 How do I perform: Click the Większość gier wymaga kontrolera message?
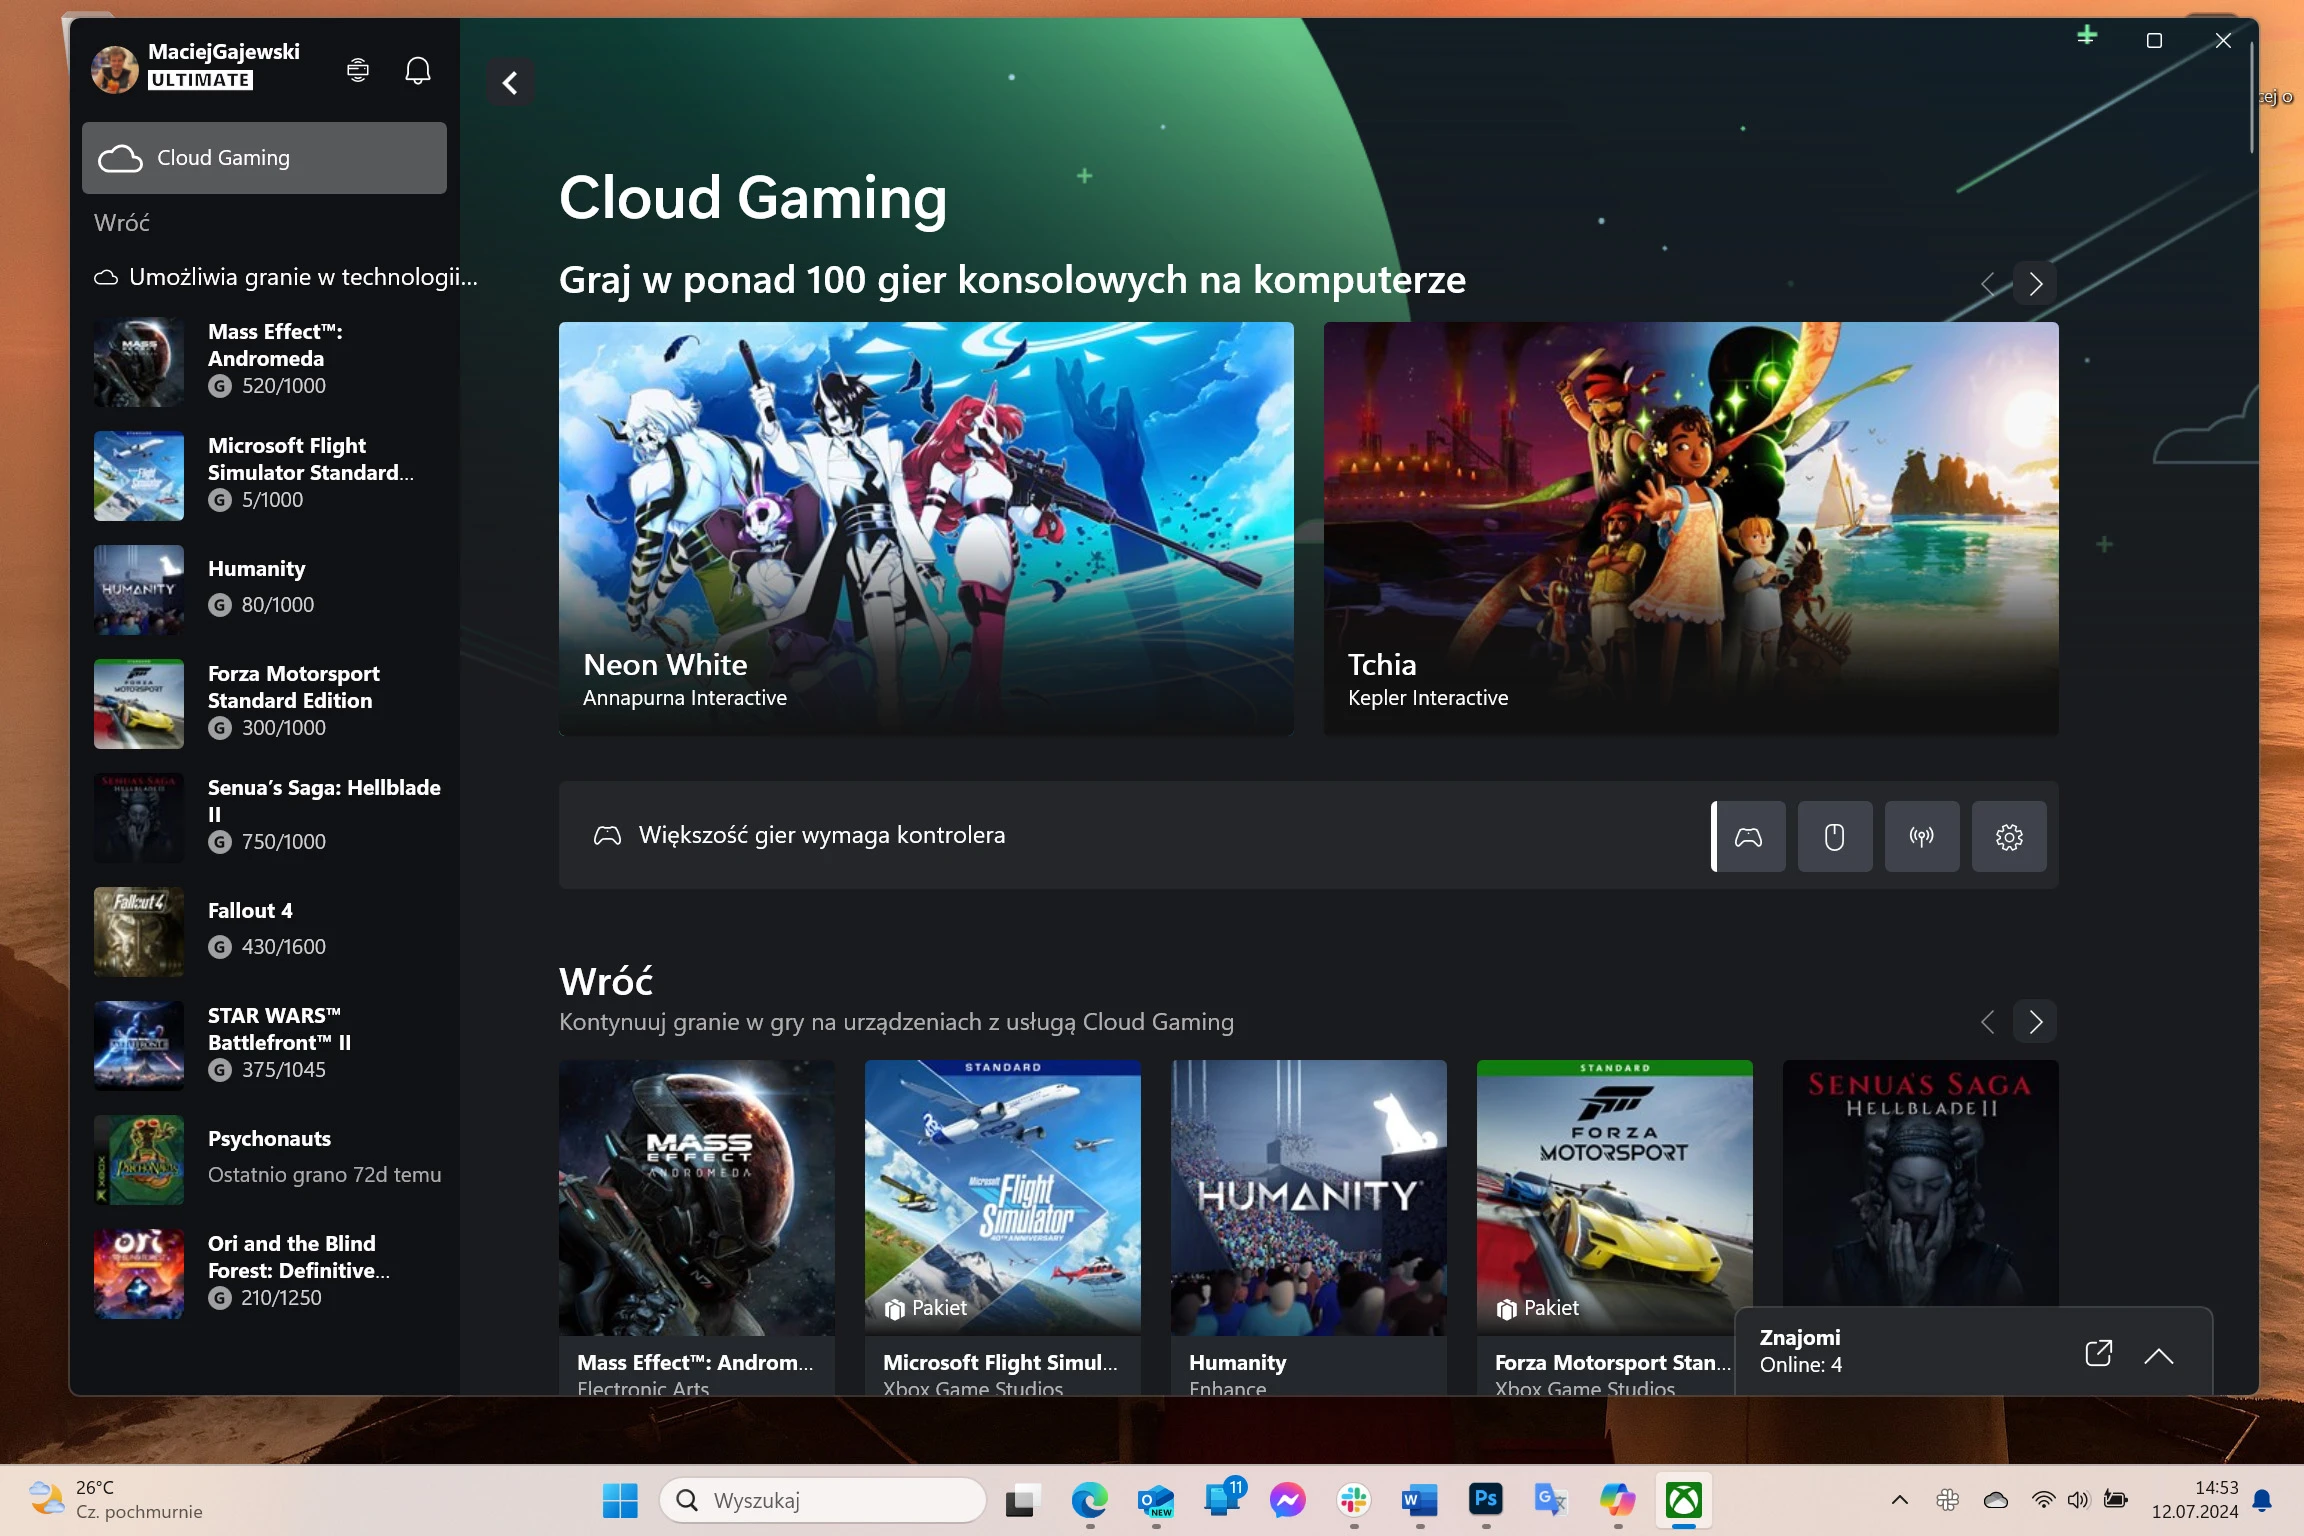point(822,835)
